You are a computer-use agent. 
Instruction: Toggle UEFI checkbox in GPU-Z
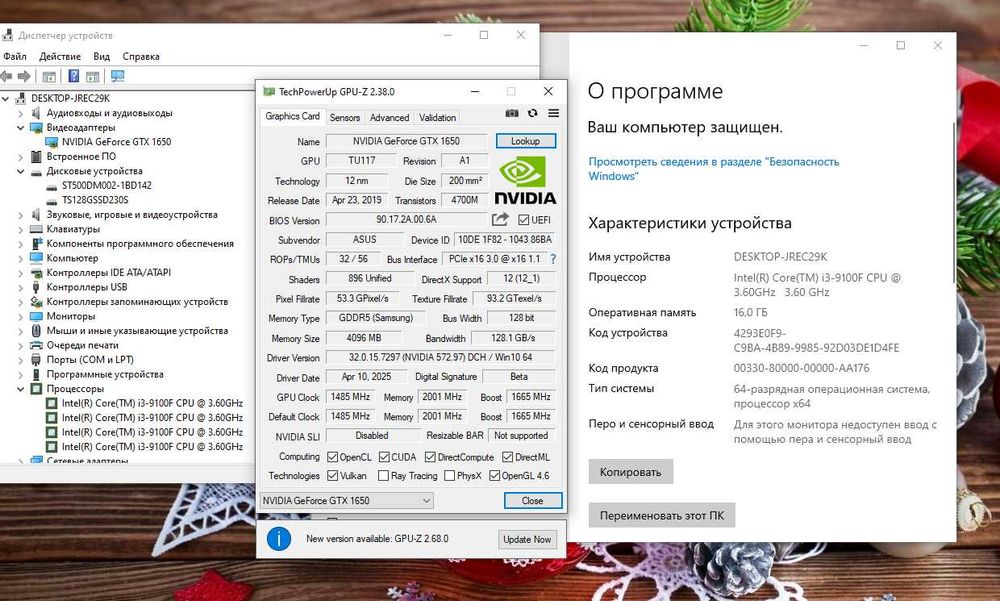point(524,220)
